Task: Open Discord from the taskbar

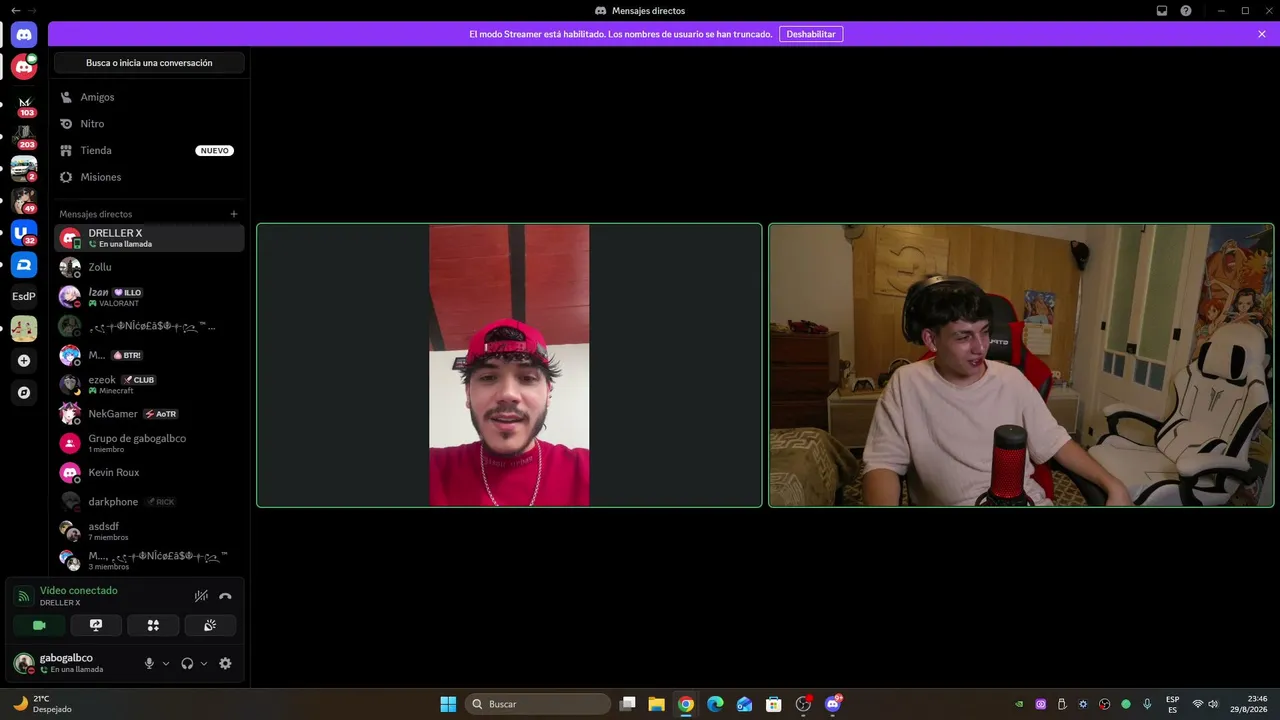Action: (x=832, y=704)
